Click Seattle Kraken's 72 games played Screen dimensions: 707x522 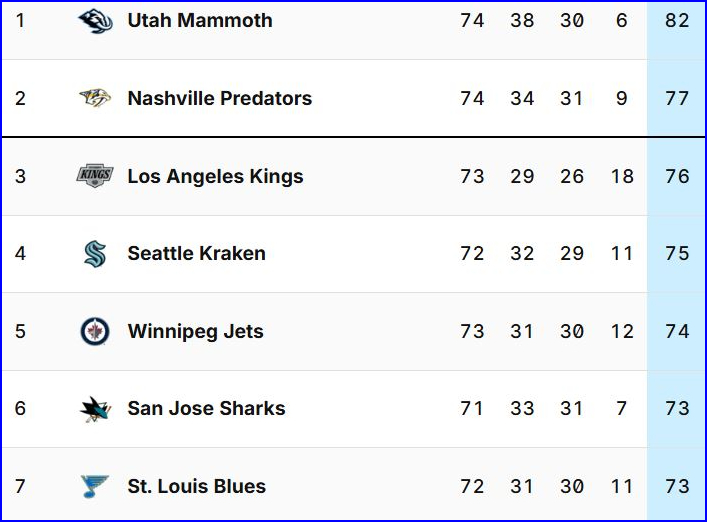472,254
